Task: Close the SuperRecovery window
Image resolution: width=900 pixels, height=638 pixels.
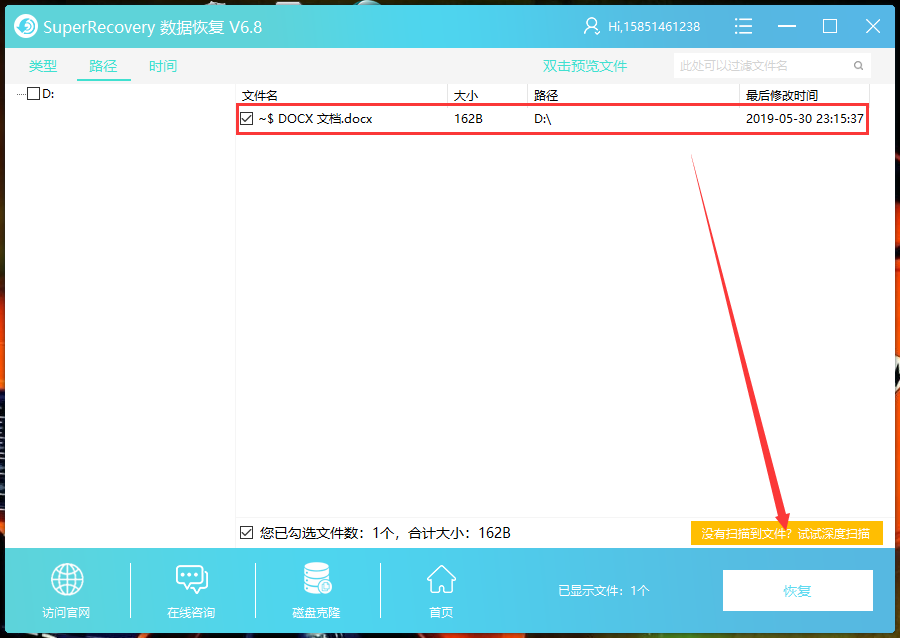Action: (x=873, y=26)
